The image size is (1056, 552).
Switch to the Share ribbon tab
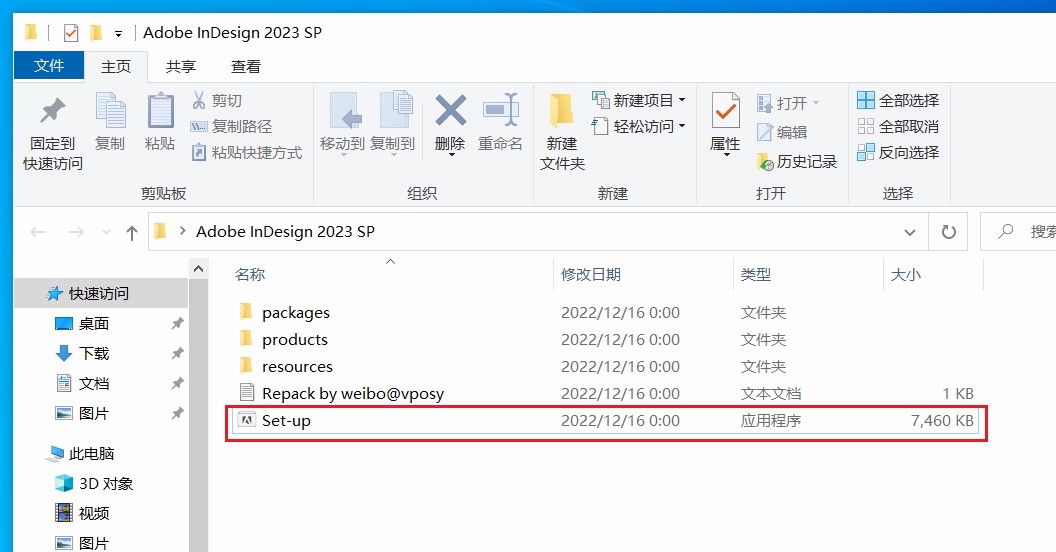[x=181, y=67]
